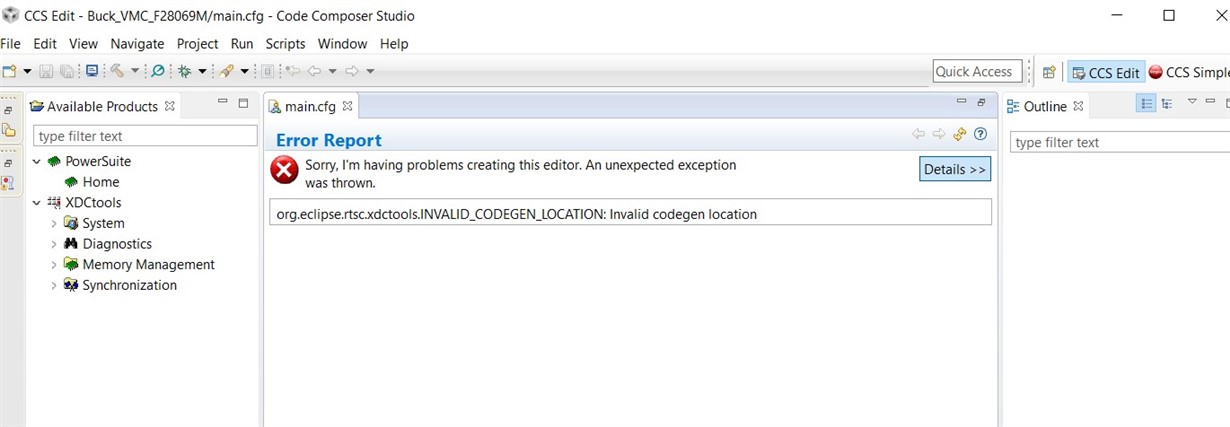This screenshot has height=427, width=1230.
Task: Open the Debug dropdown arrow
Action: [202, 71]
